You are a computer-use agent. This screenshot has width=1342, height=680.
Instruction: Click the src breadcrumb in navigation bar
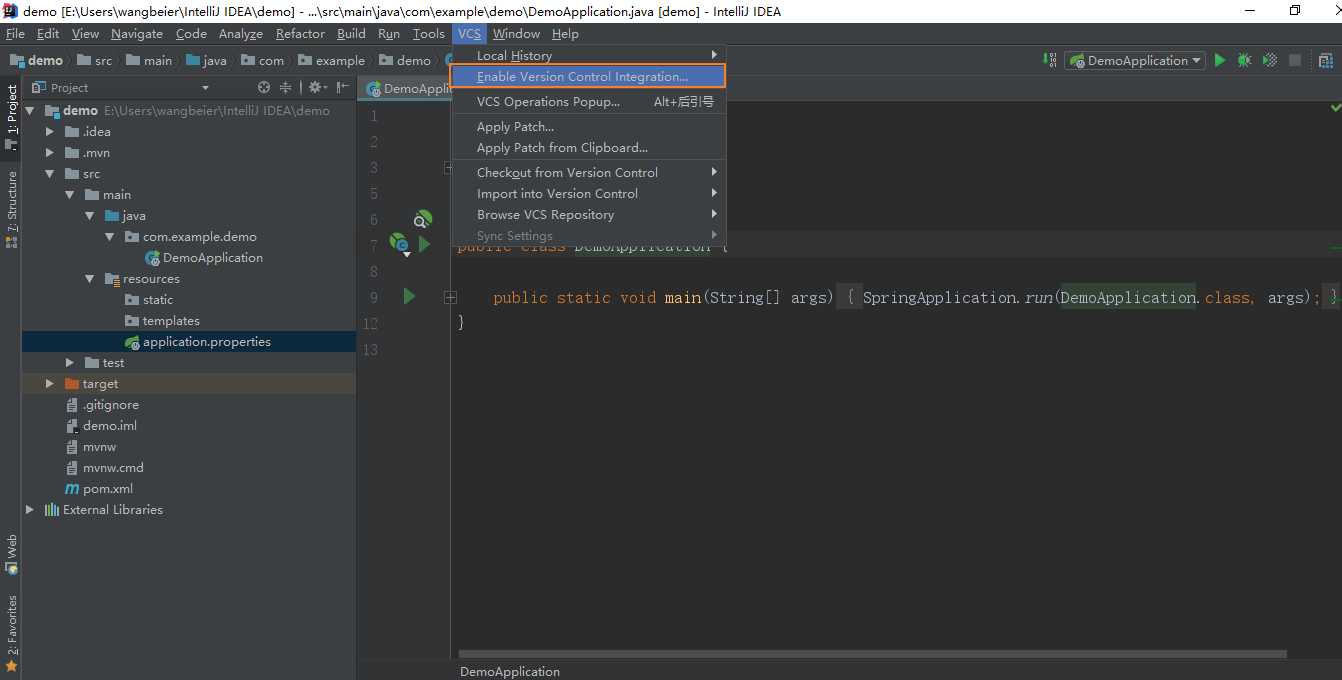95,61
